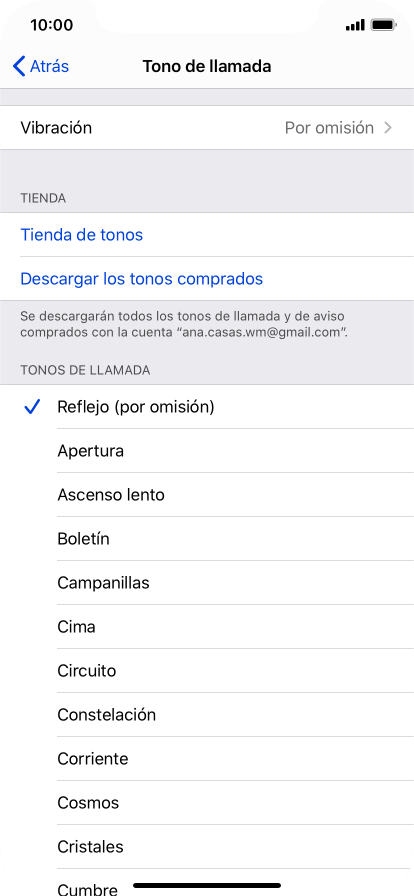Go back with the Atrás button
Screen dimensions: 414x896
point(41,66)
